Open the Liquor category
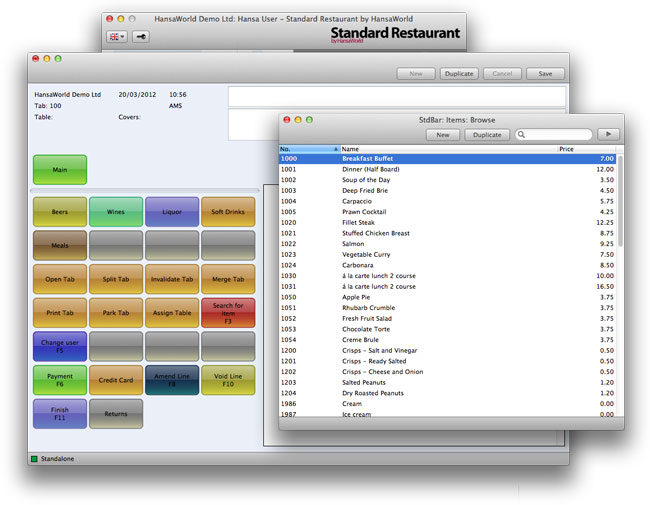The width and height of the screenshot is (650, 505). 172,211
